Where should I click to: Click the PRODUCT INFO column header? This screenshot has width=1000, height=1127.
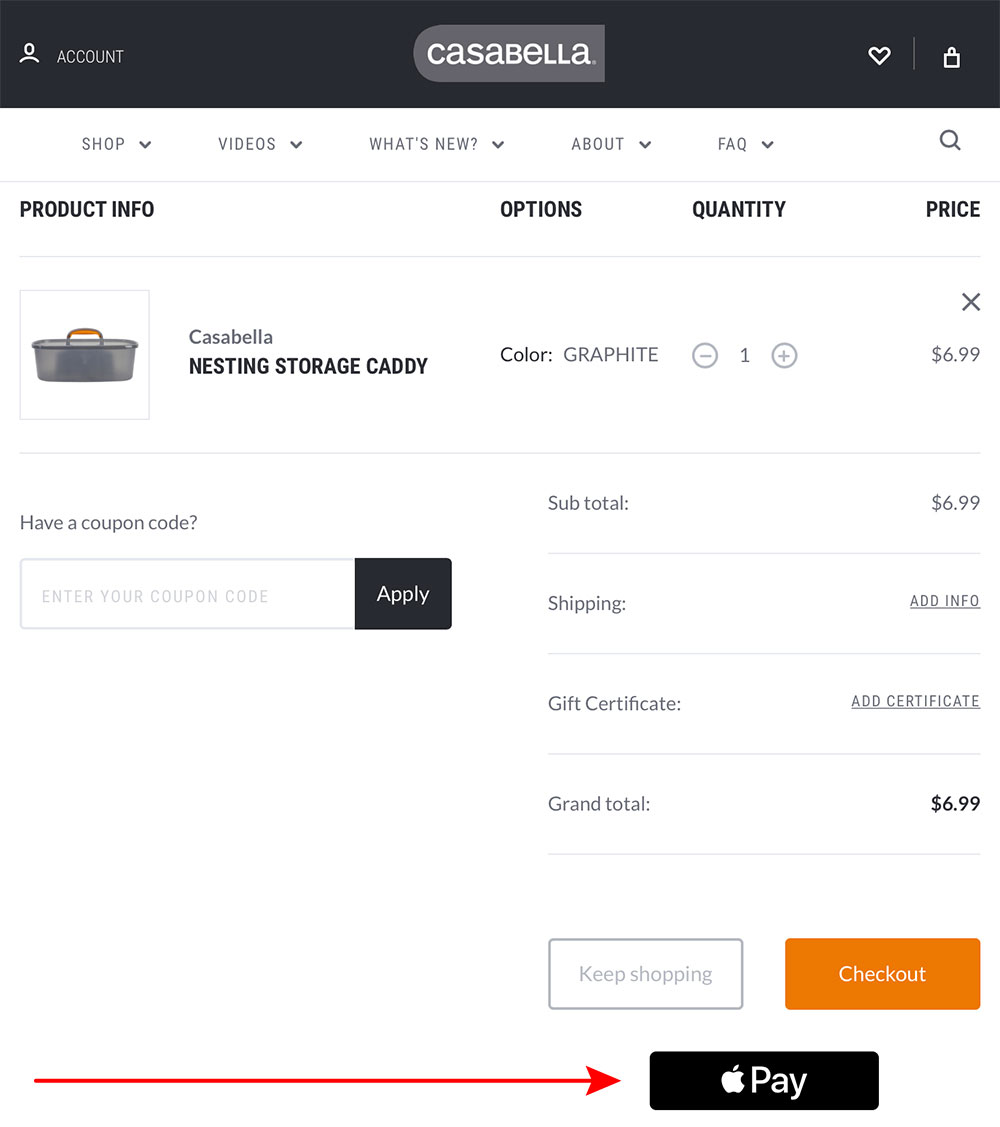pyautogui.click(x=87, y=209)
